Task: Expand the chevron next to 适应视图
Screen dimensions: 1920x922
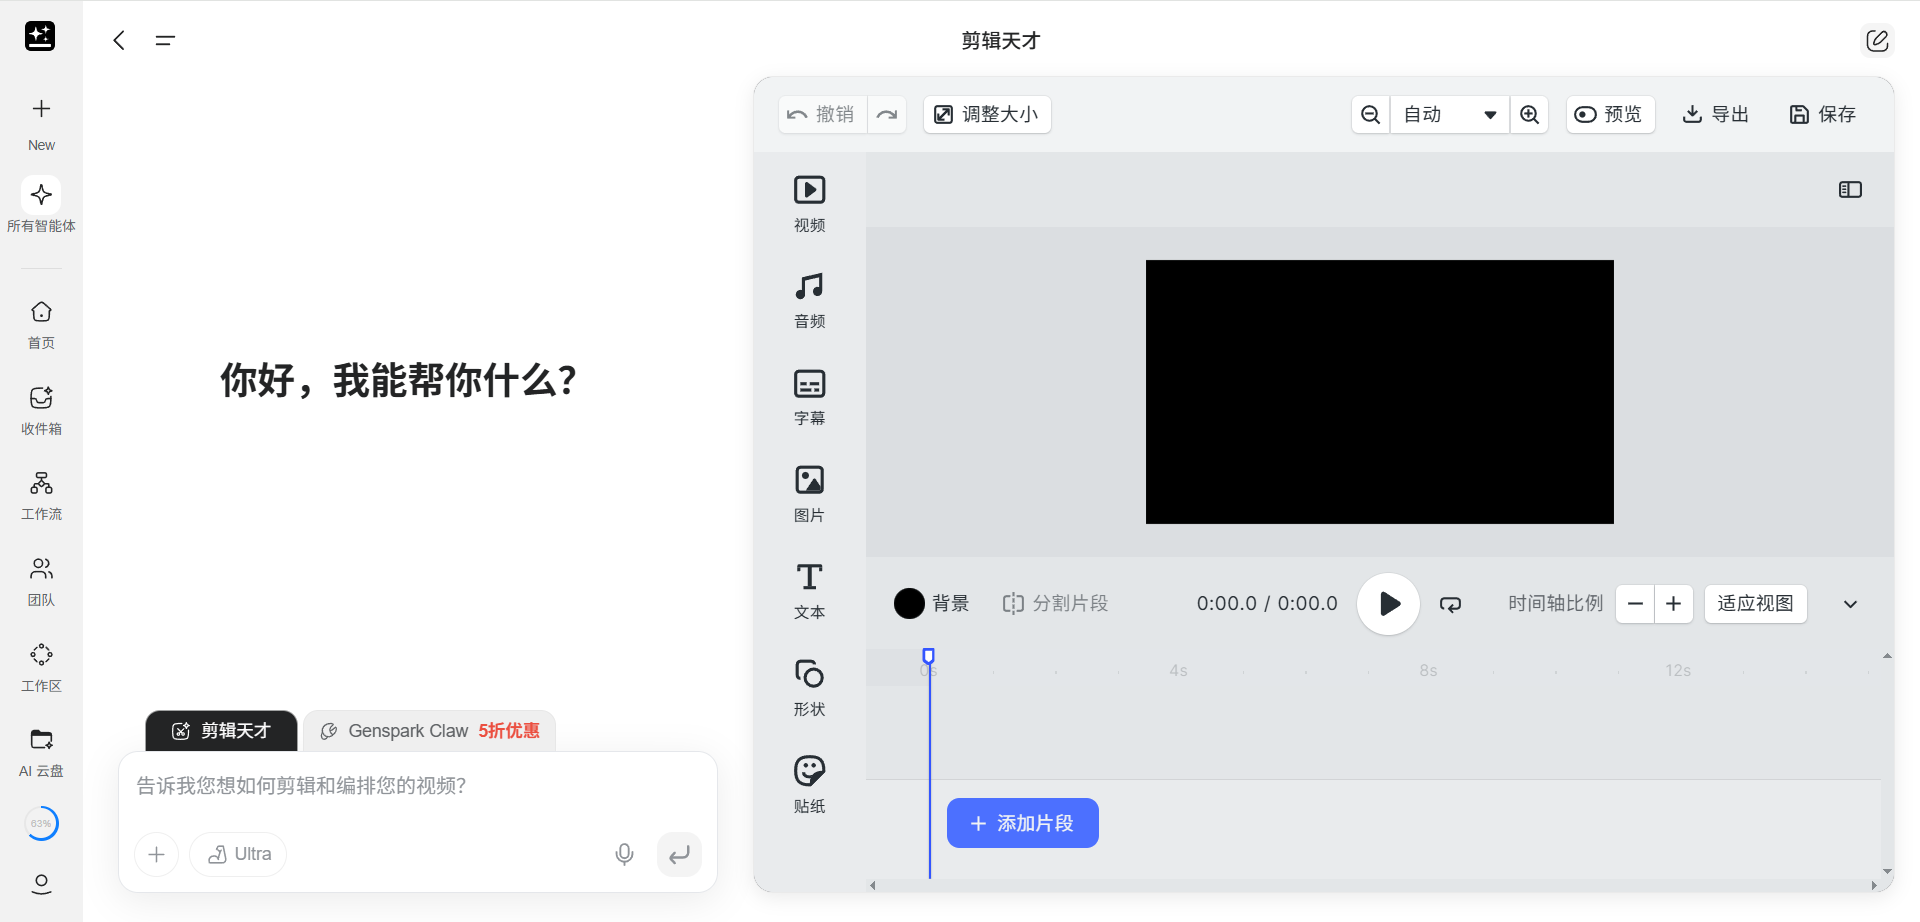Action: click(1850, 604)
